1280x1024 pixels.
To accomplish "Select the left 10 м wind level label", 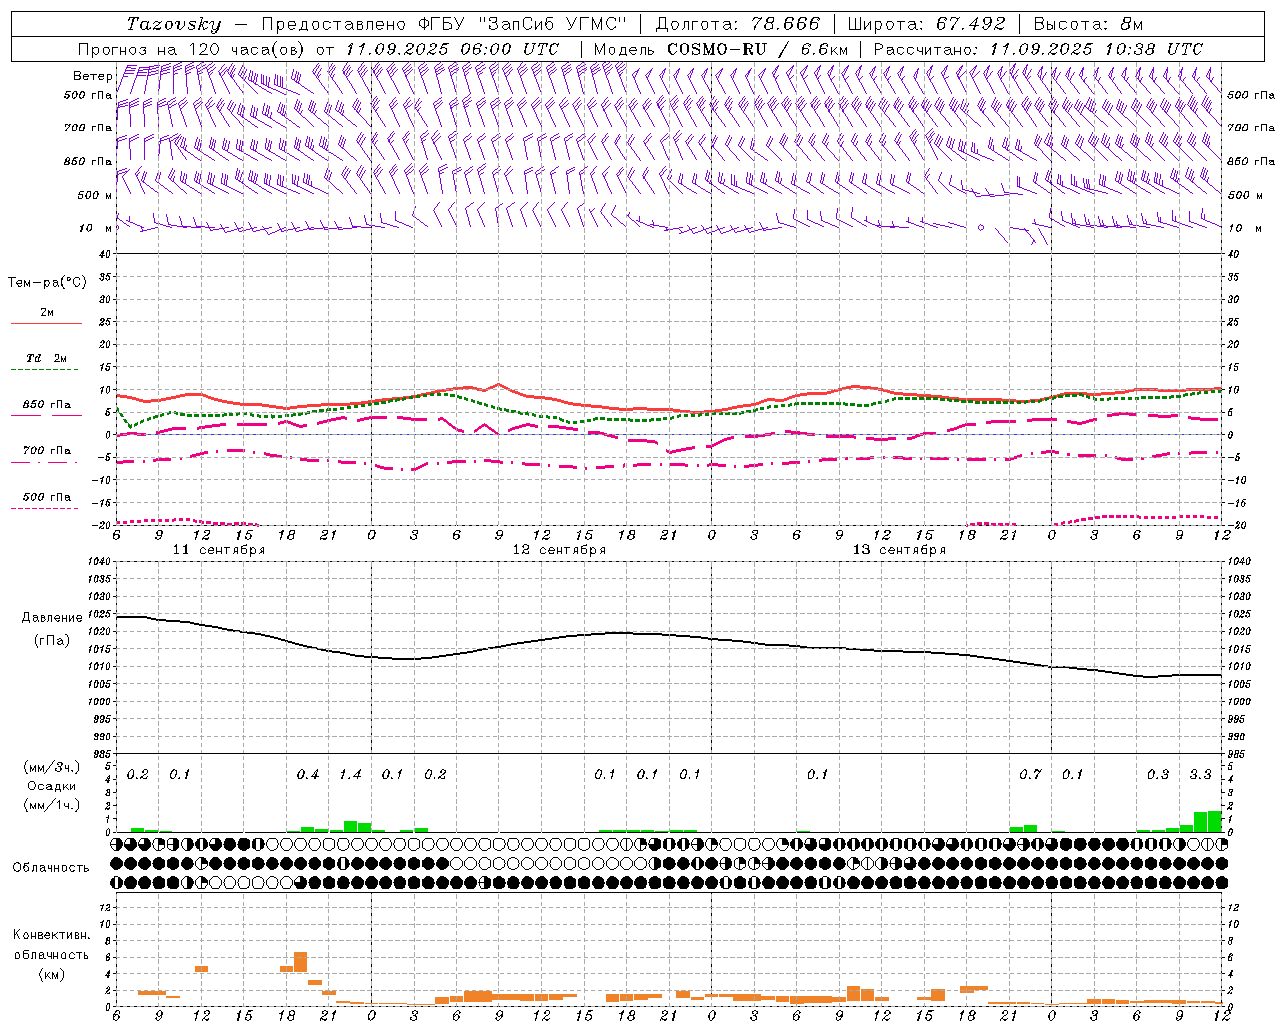I will [95, 228].
